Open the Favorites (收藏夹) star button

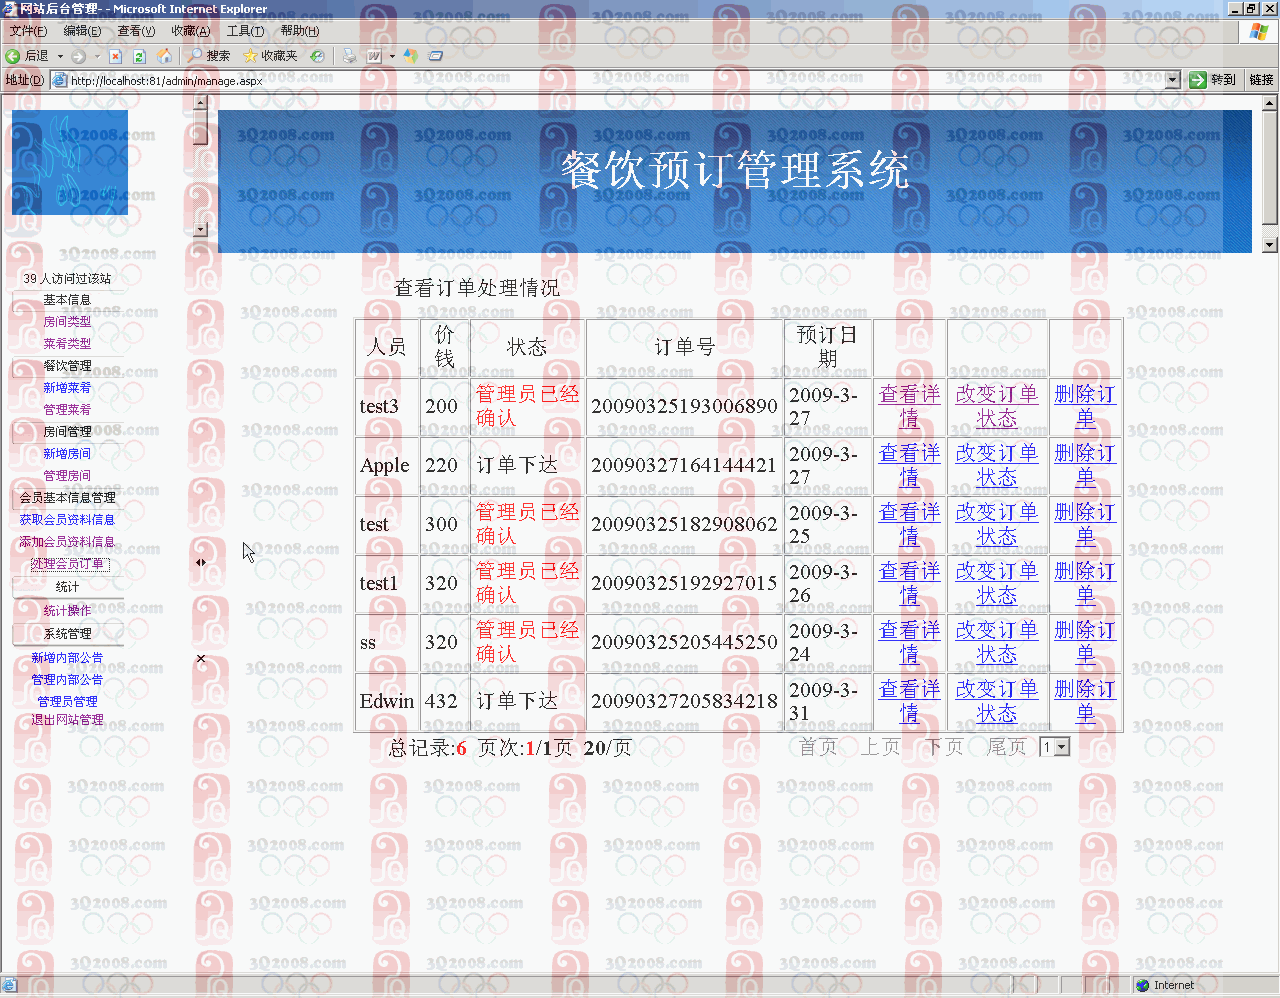click(270, 56)
